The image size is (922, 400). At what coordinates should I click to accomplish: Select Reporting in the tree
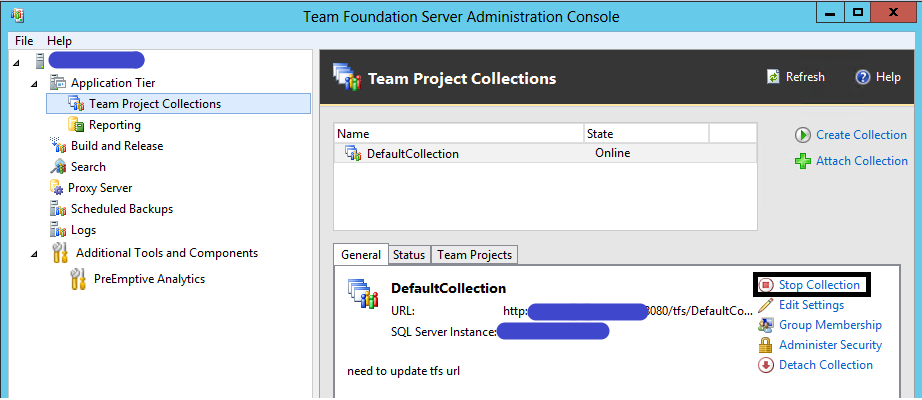coord(115,125)
